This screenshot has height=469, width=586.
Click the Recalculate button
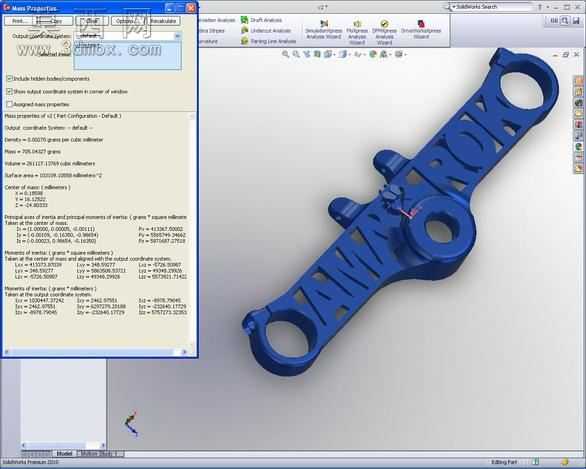163,21
